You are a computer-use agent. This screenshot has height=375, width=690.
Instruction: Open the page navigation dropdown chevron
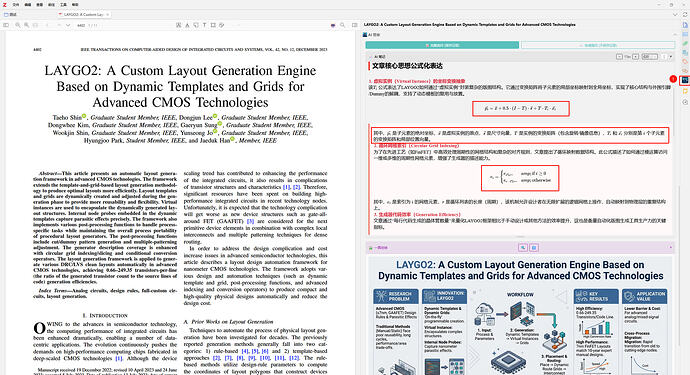[68, 25]
